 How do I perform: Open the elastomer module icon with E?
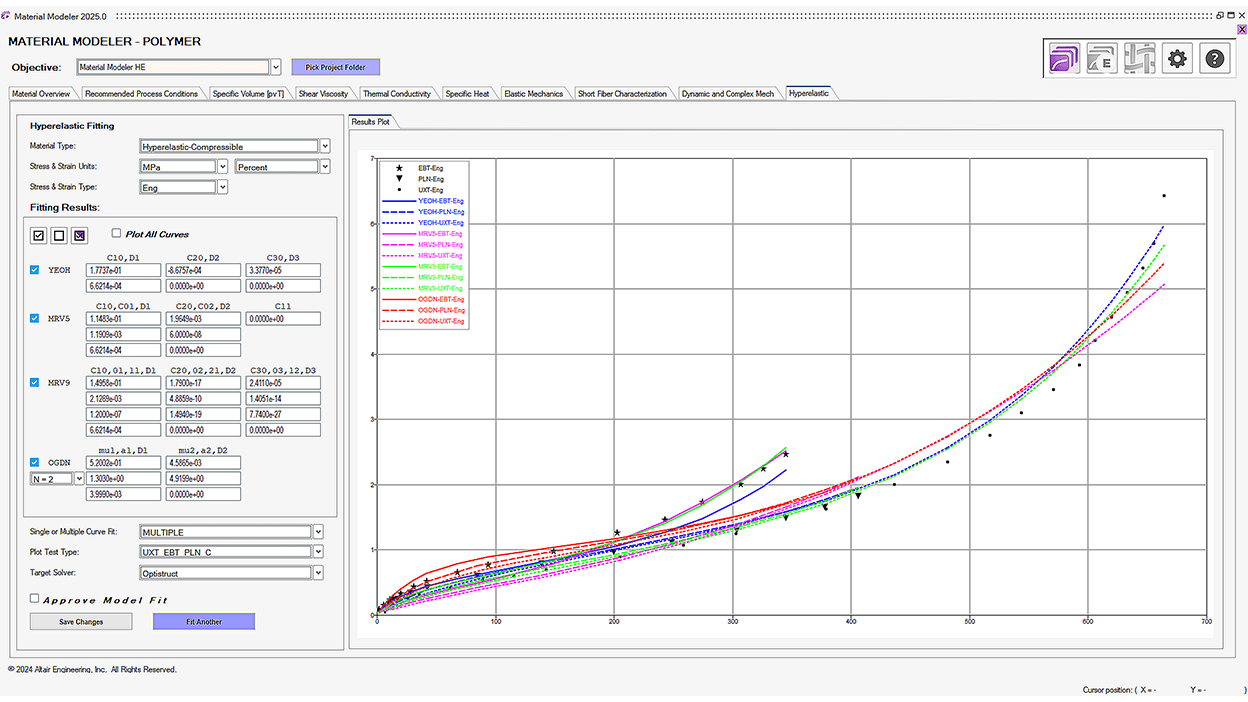(x=1102, y=59)
